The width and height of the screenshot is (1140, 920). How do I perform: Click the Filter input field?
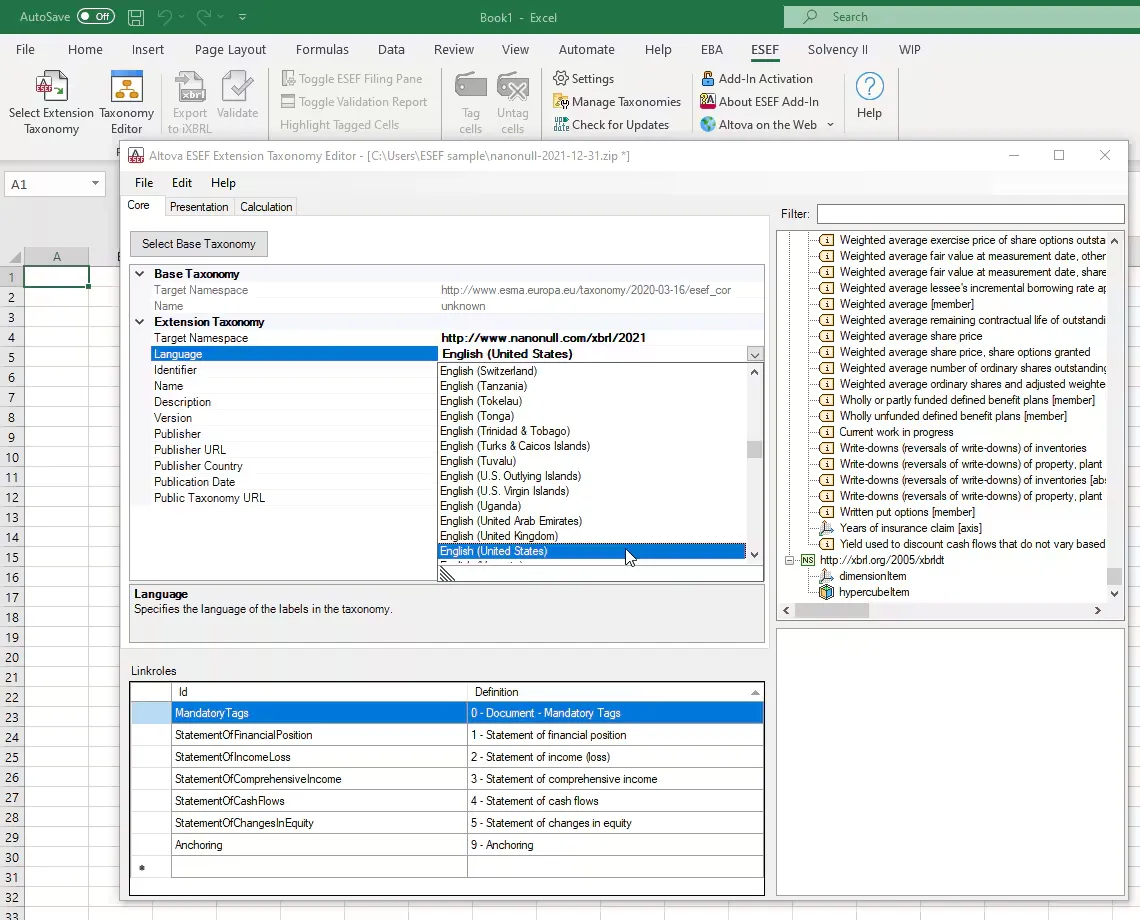971,214
